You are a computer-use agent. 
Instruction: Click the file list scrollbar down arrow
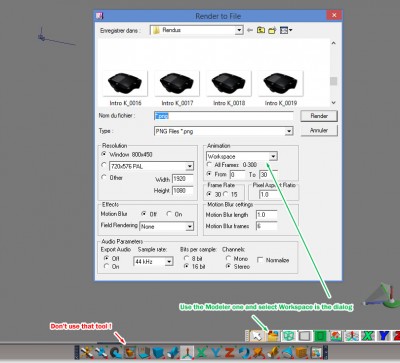point(334,103)
